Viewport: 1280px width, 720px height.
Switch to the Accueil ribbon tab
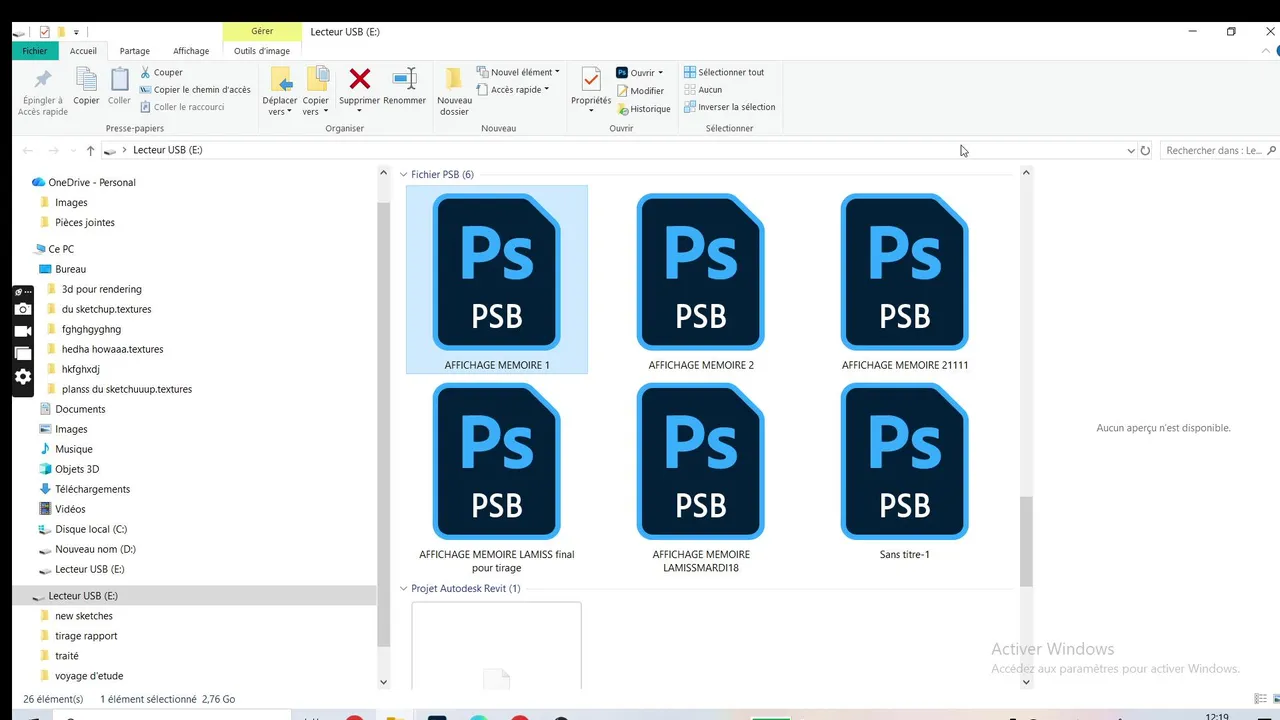click(83, 51)
